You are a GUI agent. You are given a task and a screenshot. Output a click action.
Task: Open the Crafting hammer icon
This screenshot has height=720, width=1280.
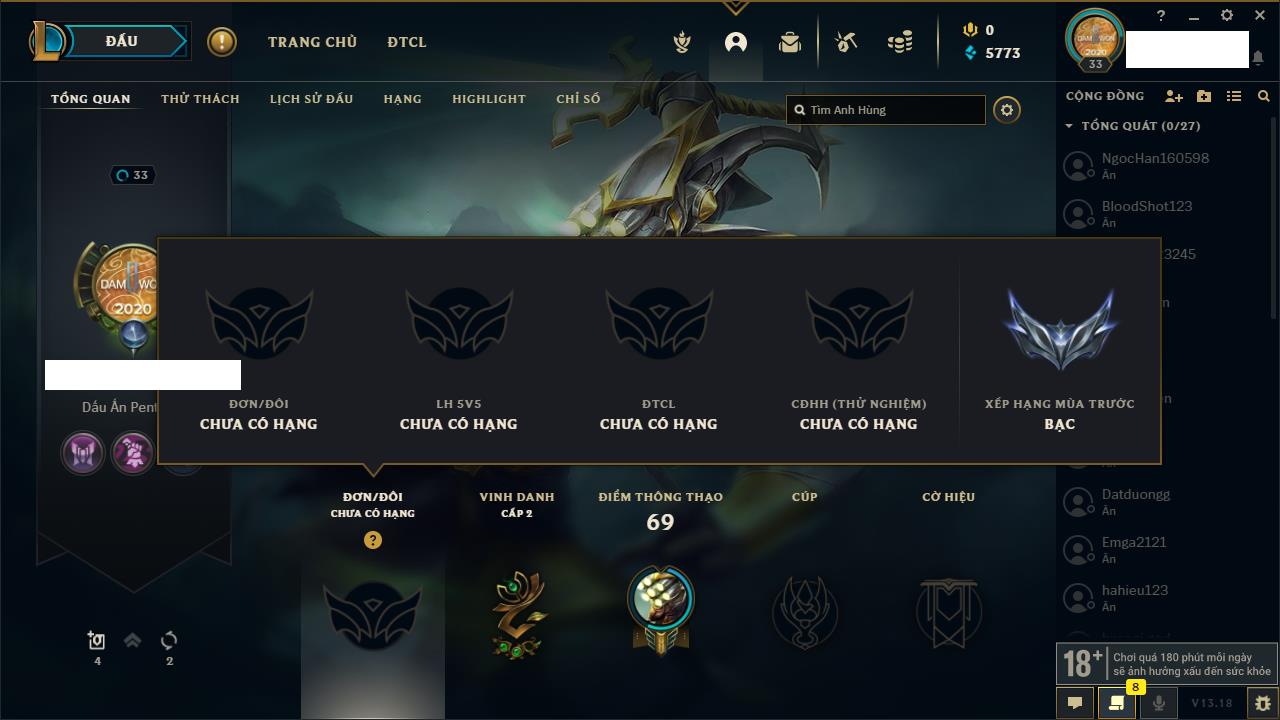(846, 42)
